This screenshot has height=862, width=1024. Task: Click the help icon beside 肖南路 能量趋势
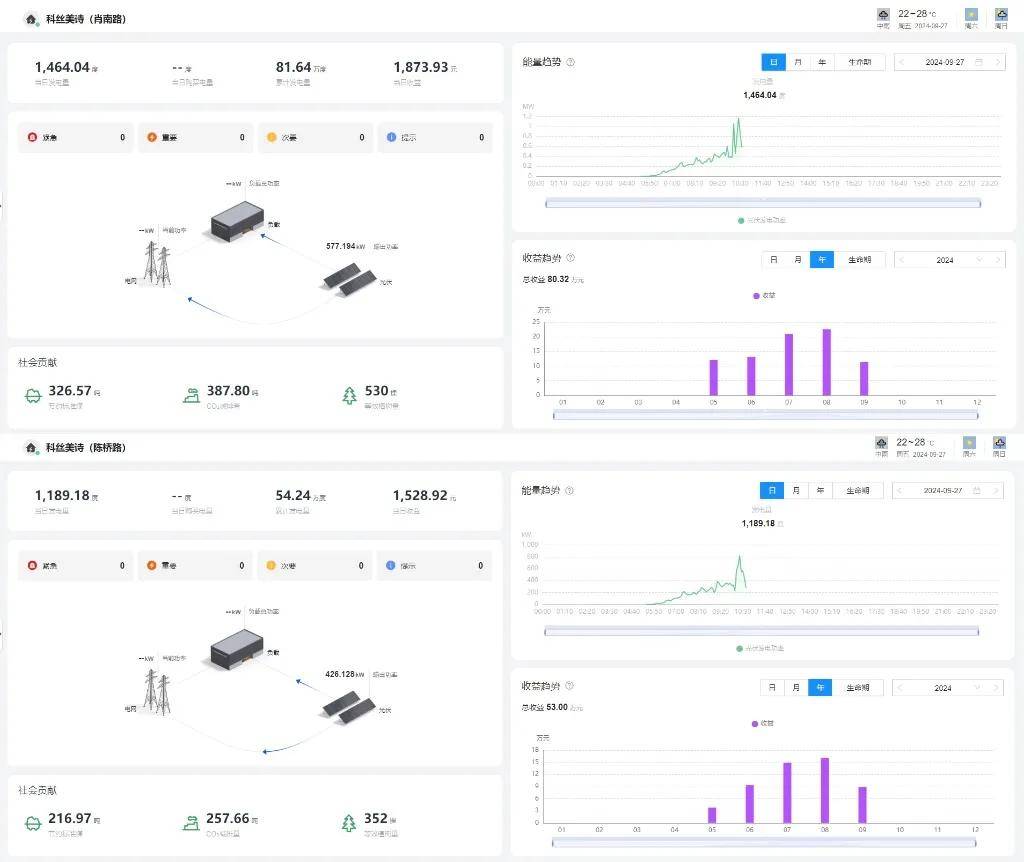click(x=570, y=62)
